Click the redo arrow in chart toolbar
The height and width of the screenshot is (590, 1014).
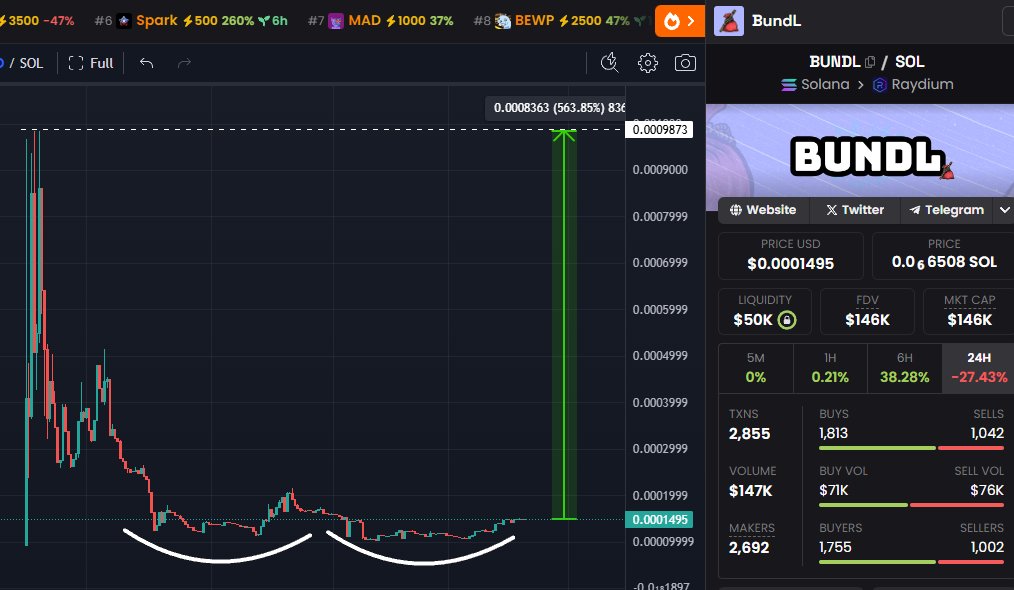[x=184, y=63]
